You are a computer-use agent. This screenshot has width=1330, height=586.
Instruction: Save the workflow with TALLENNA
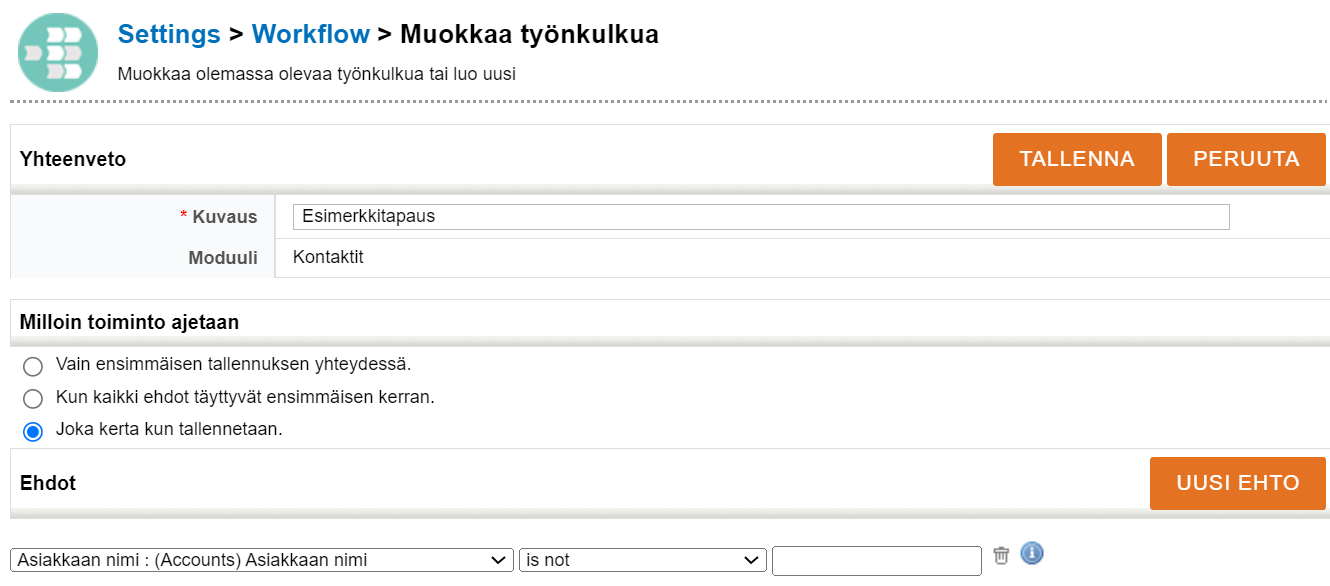pos(1077,158)
